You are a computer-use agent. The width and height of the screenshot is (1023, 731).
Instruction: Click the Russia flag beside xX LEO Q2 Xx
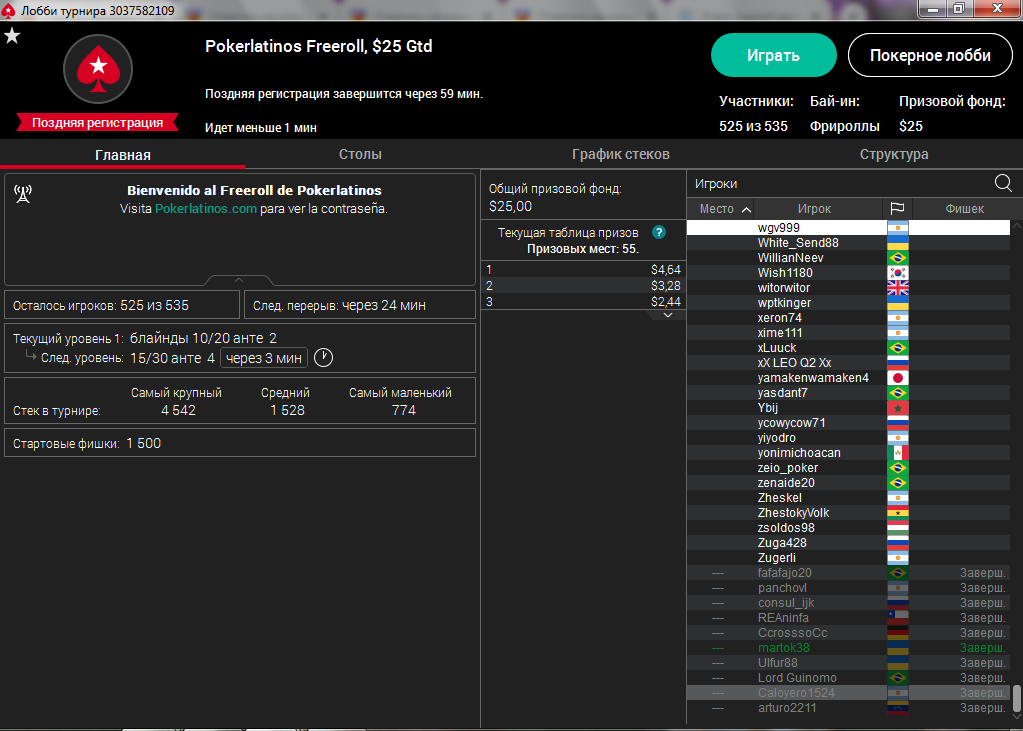click(x=898, y=363)
